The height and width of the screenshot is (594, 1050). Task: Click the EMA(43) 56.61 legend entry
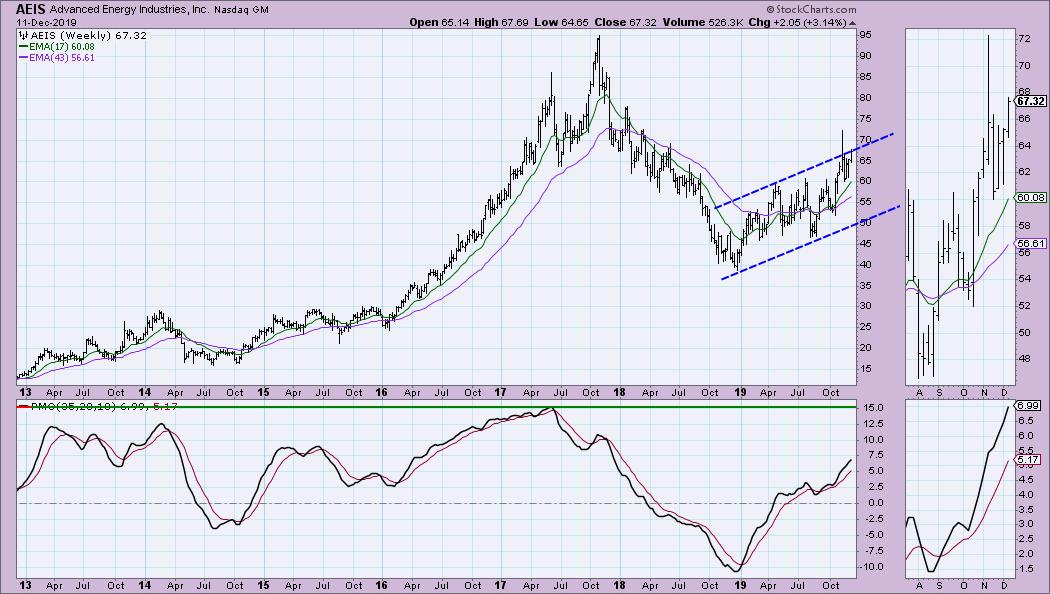coord(62,58)
